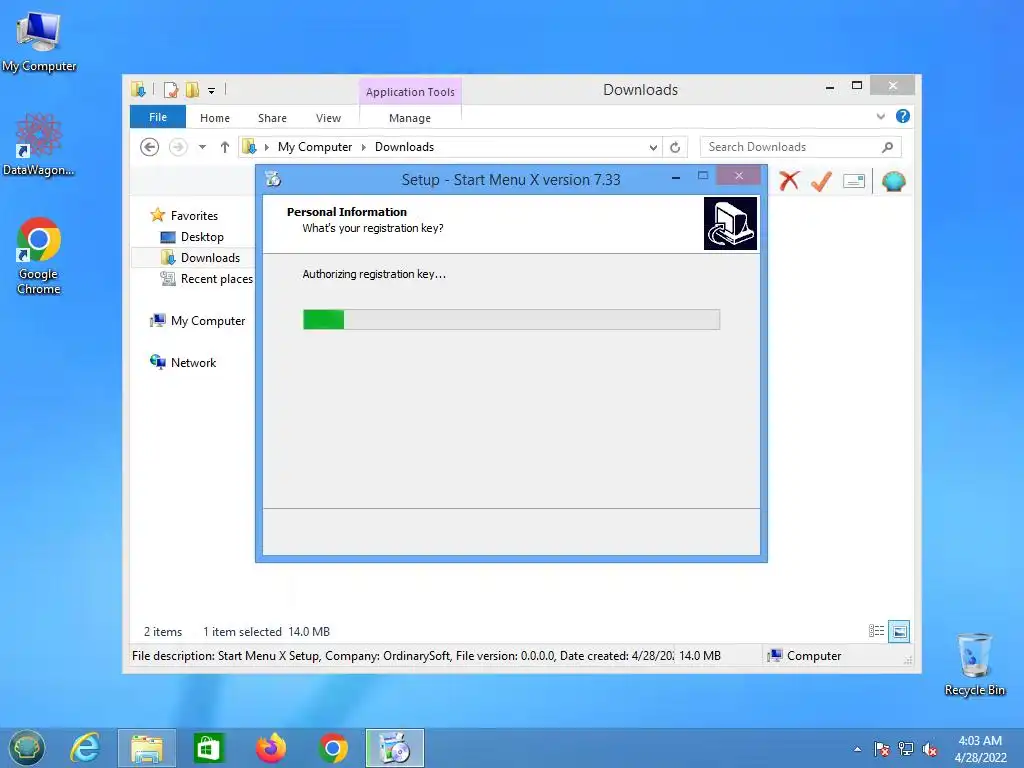The image size is (1024, 768).
Task: Click the Start button in taskbar
Action: (x=27, y=748)
